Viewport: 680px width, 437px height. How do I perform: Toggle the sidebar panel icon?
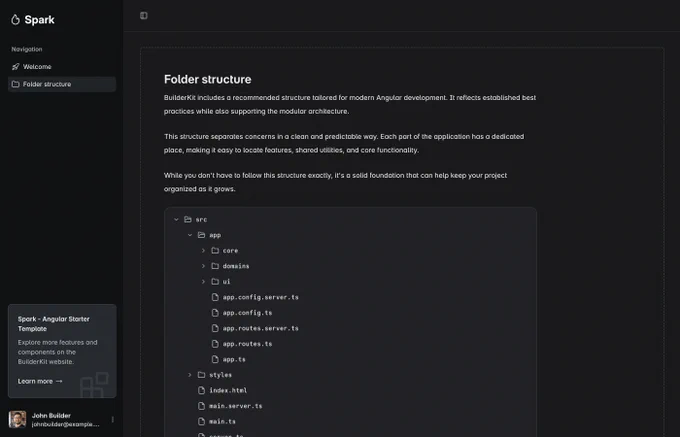(x=144, y=16)
